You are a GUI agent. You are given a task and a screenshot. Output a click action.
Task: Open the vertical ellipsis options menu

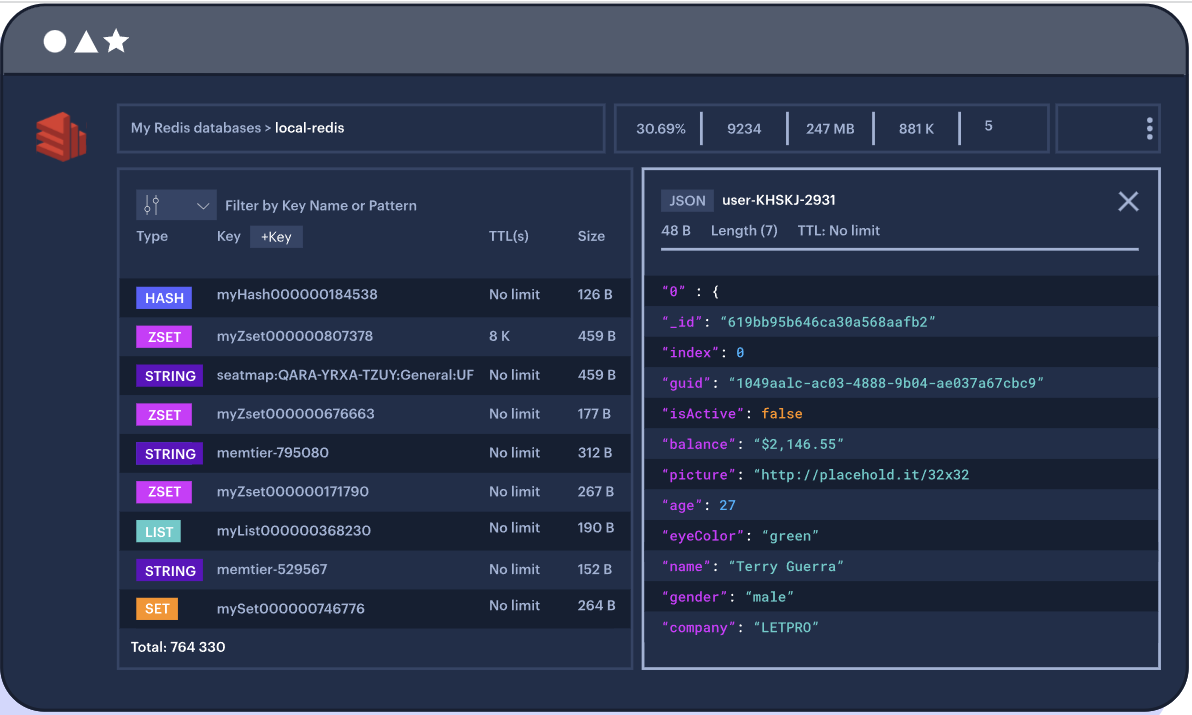pyautogui.click(x=1148, y=128)
